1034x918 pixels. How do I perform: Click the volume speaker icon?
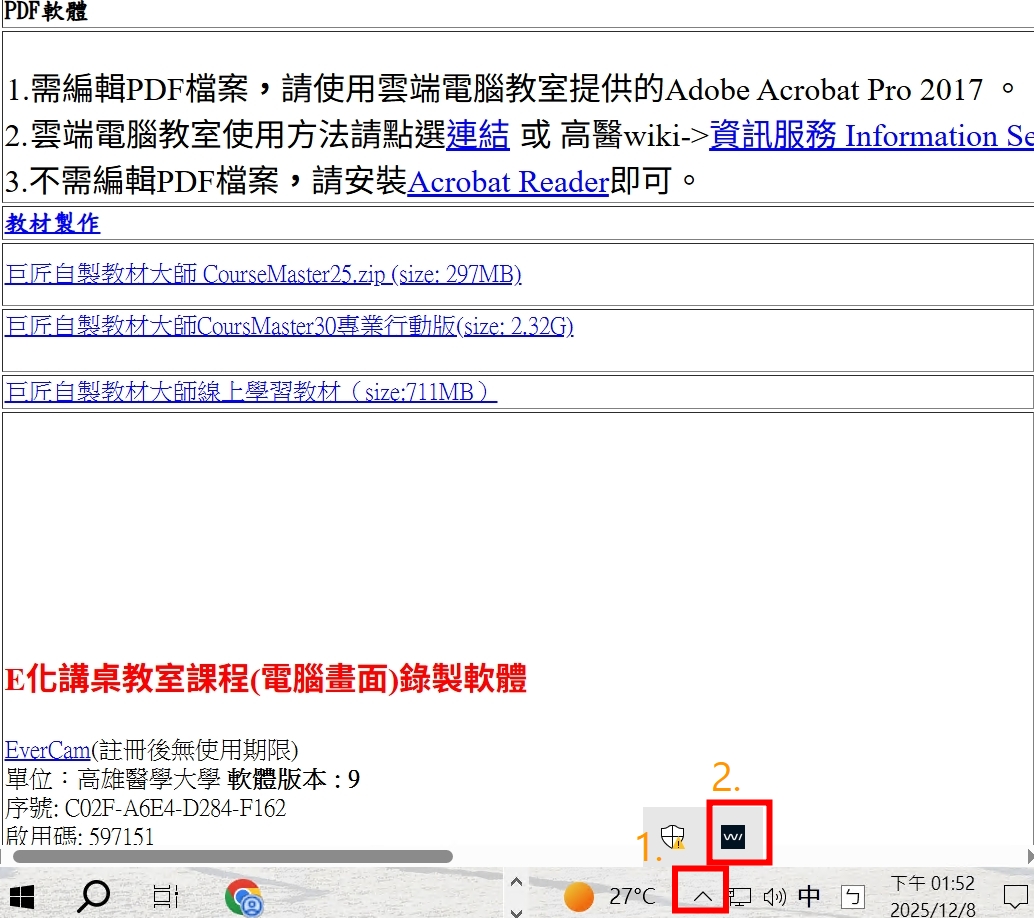(774, 896)
